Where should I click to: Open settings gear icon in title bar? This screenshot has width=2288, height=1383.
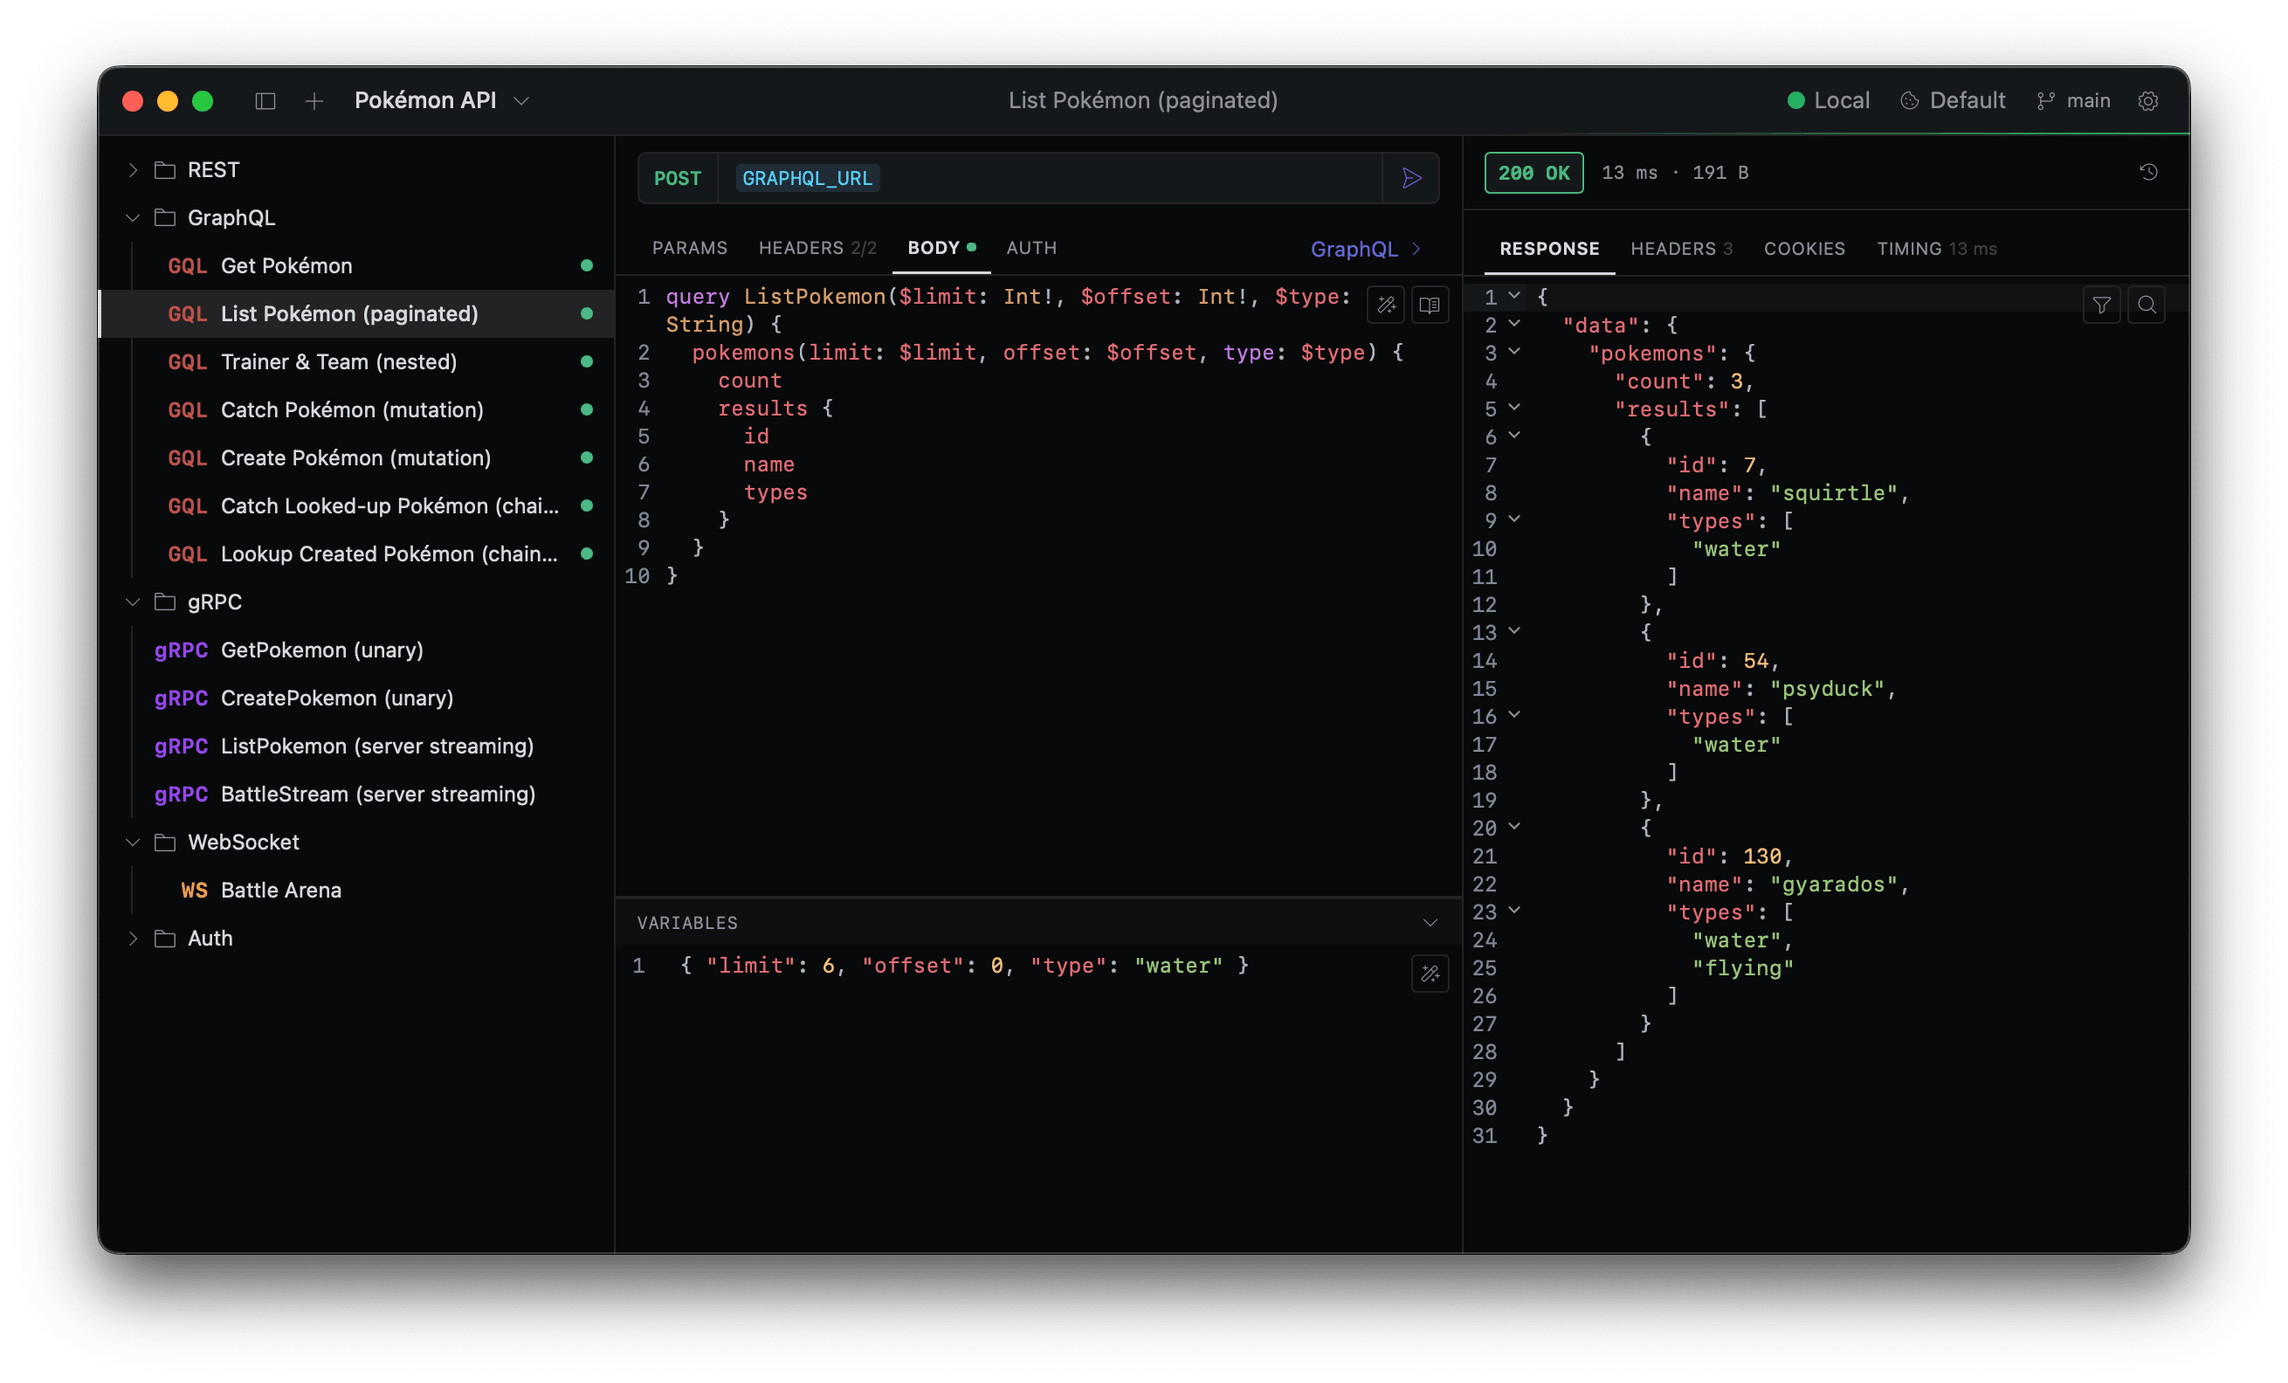pyautogui.click(x=2148, y=101)
